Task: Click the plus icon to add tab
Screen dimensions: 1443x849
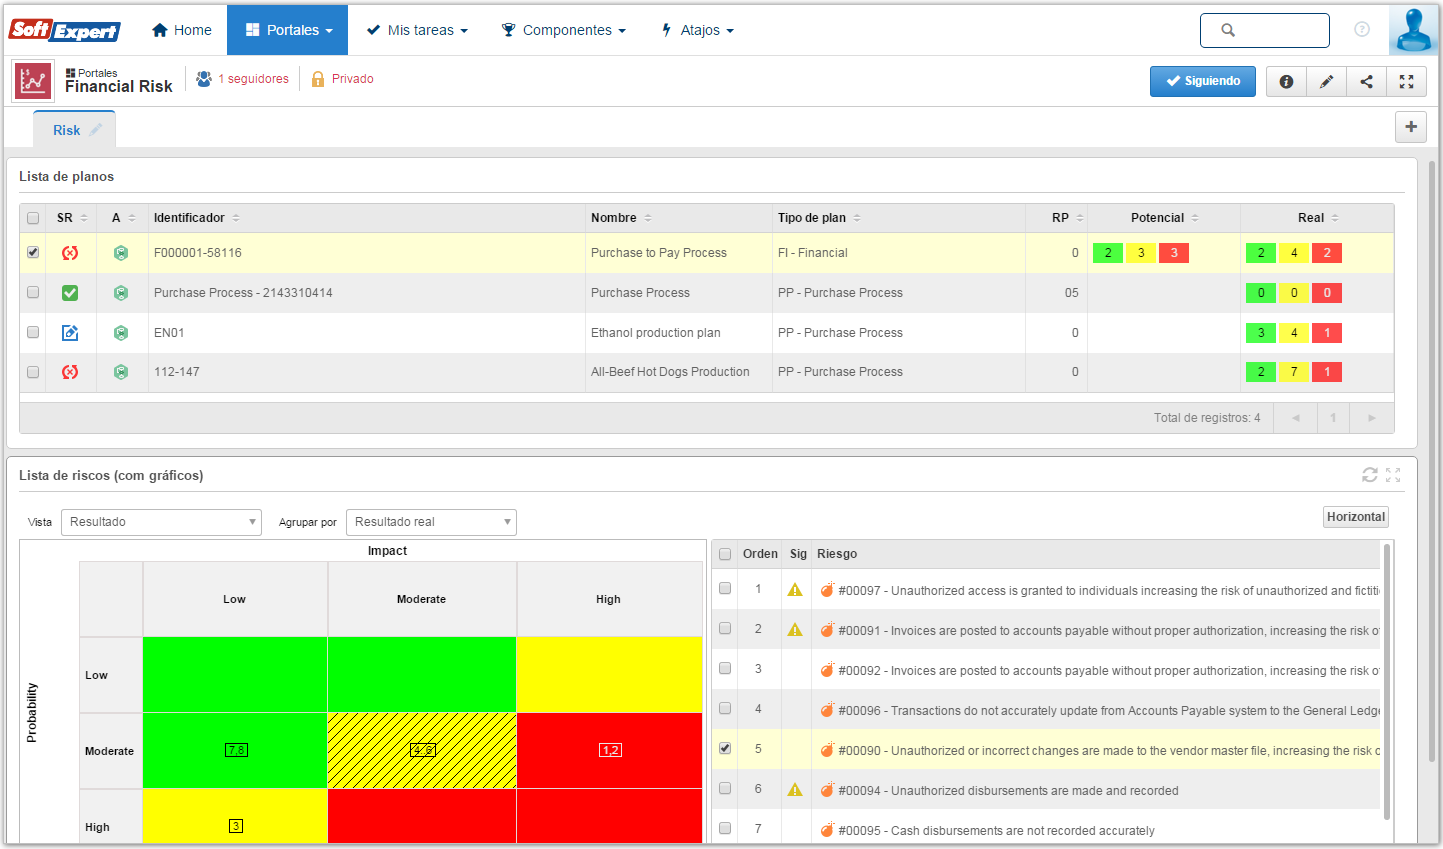Action: tap(1411, 127)
